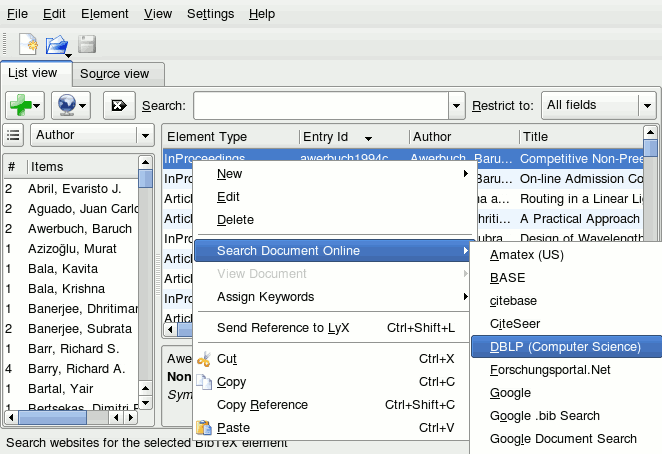Choose Delete in the context menu
This screenshot has width=662, height=454.
point(333,220)
